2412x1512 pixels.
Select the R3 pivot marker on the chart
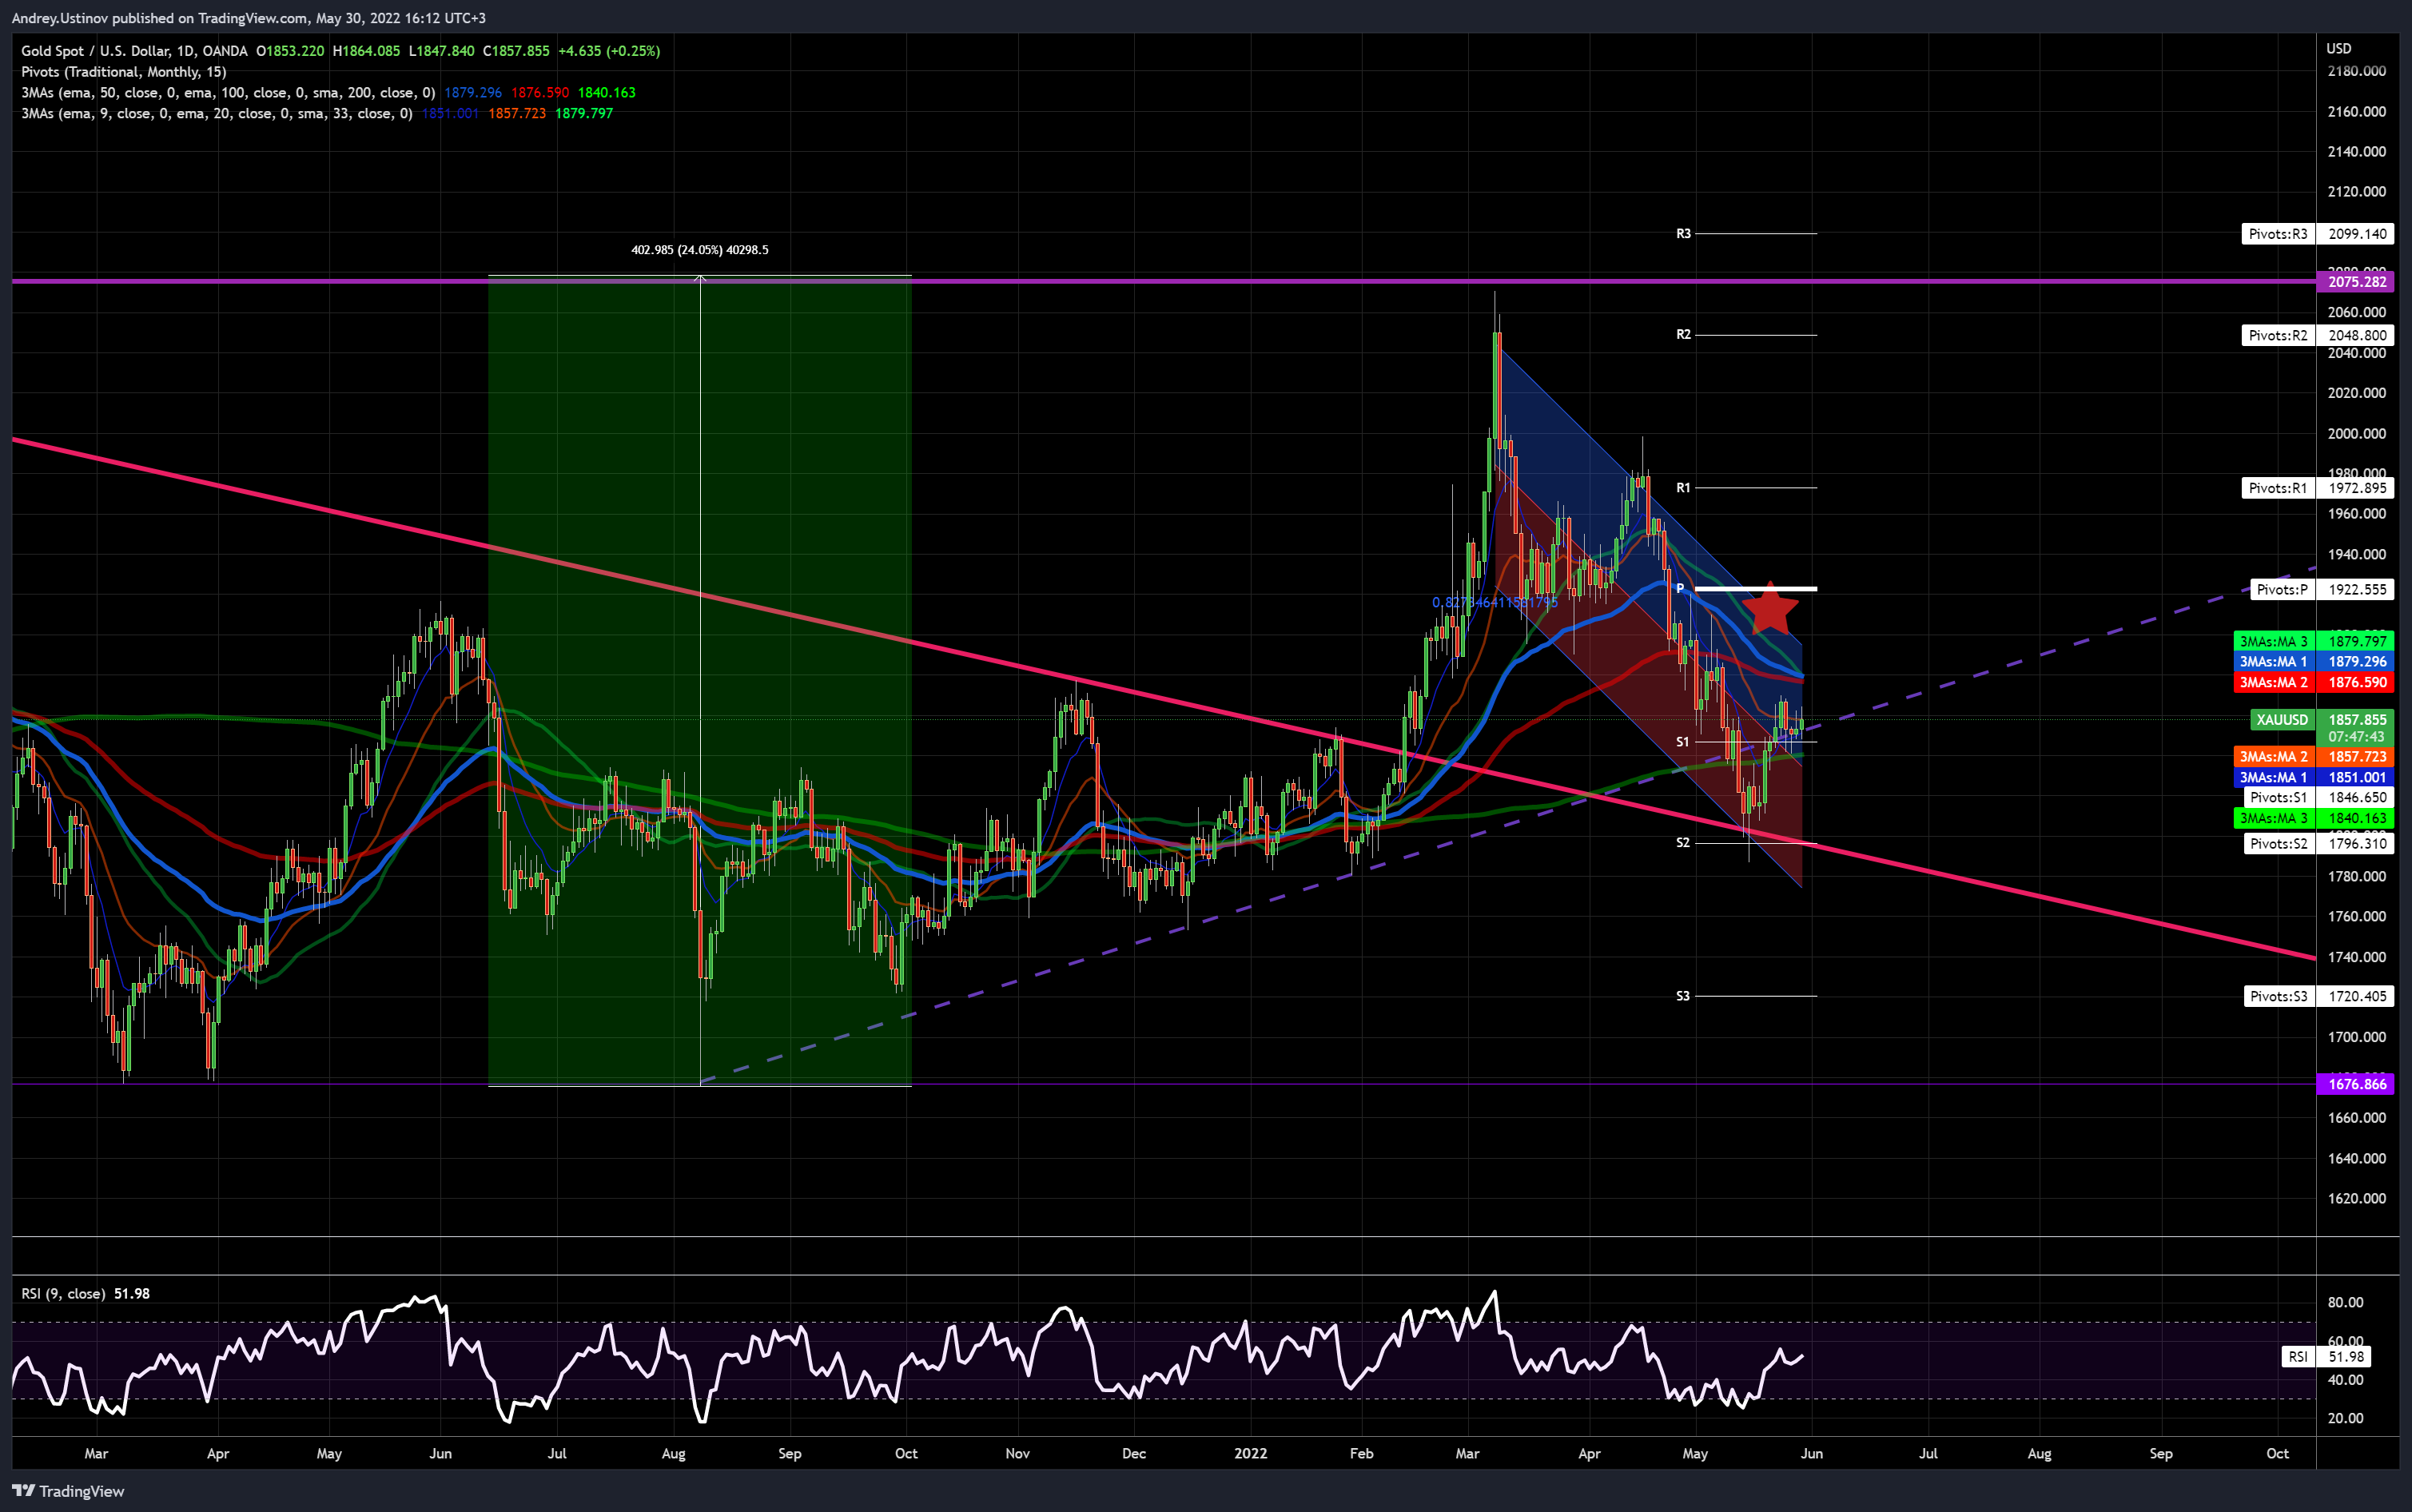pos(1683,234)
